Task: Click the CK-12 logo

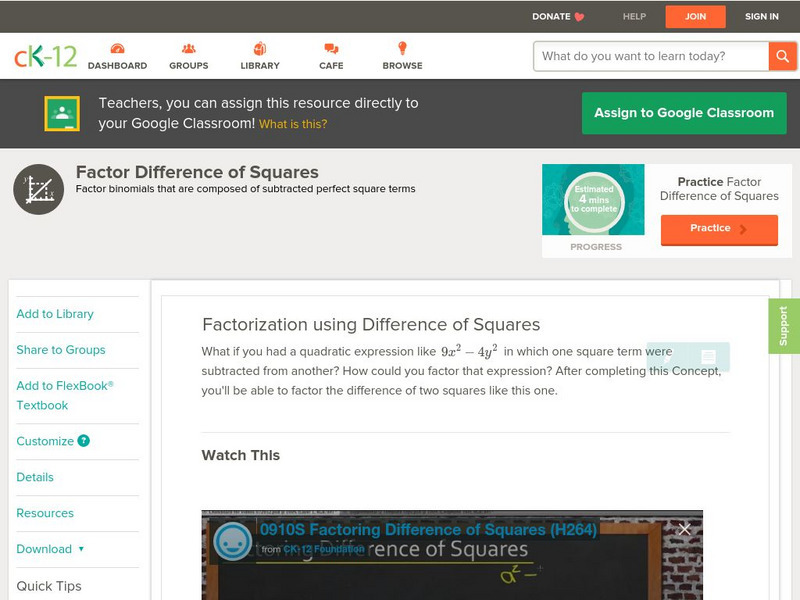Action: pyautogui.click(x=45, y=56)
